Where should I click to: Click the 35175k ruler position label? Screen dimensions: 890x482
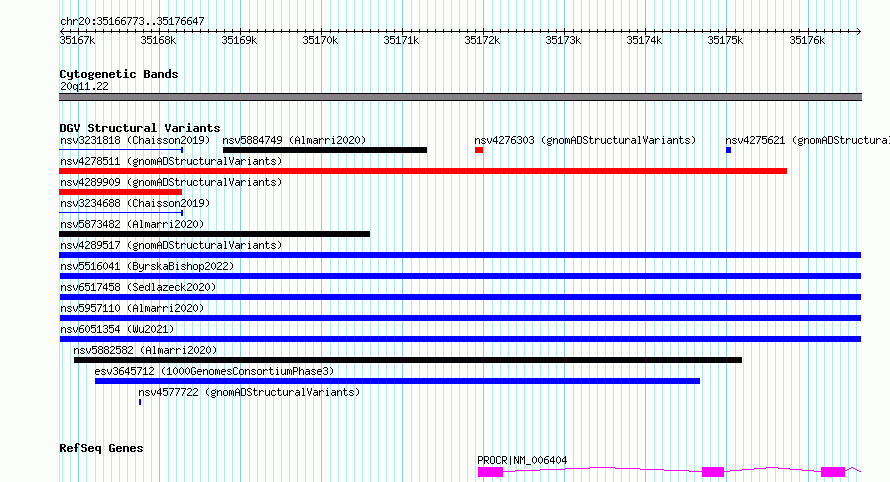pyautogui.click(x=725, y=40)
